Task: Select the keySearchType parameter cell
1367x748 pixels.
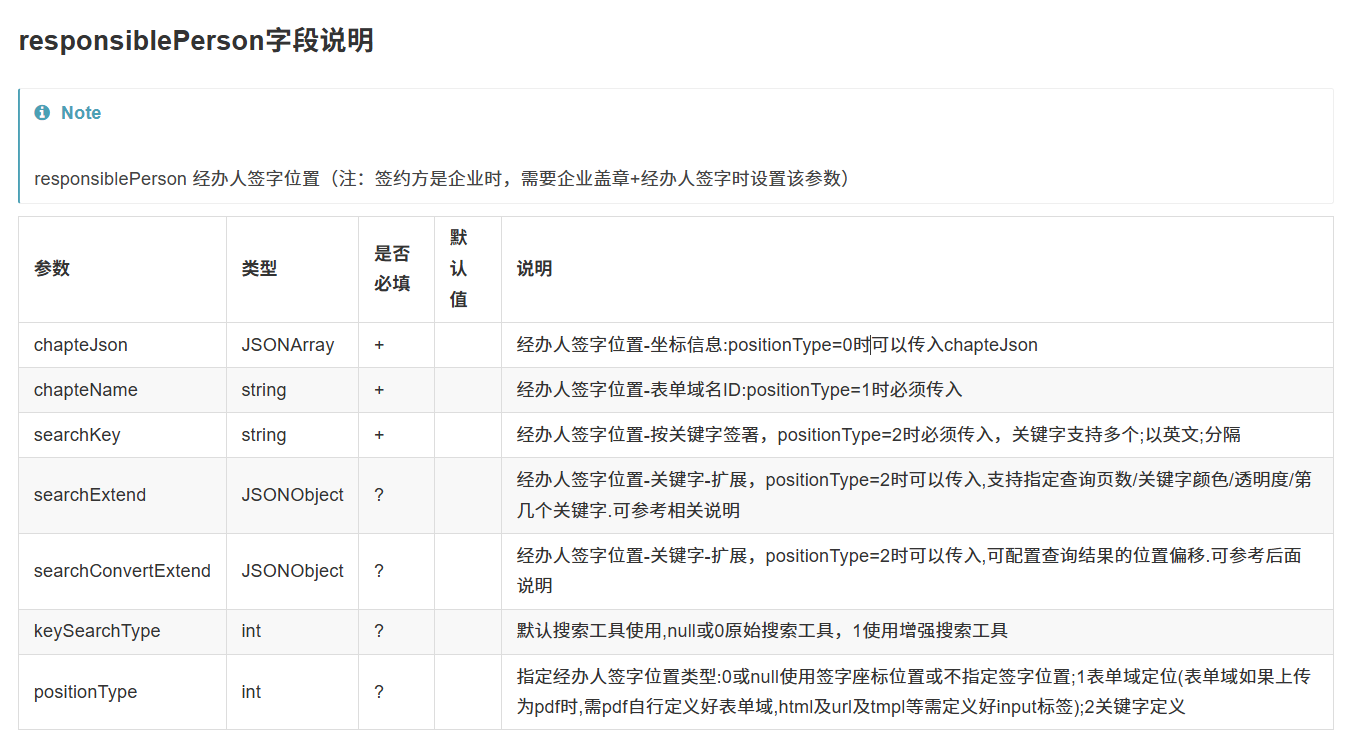Action: (97, 631)
